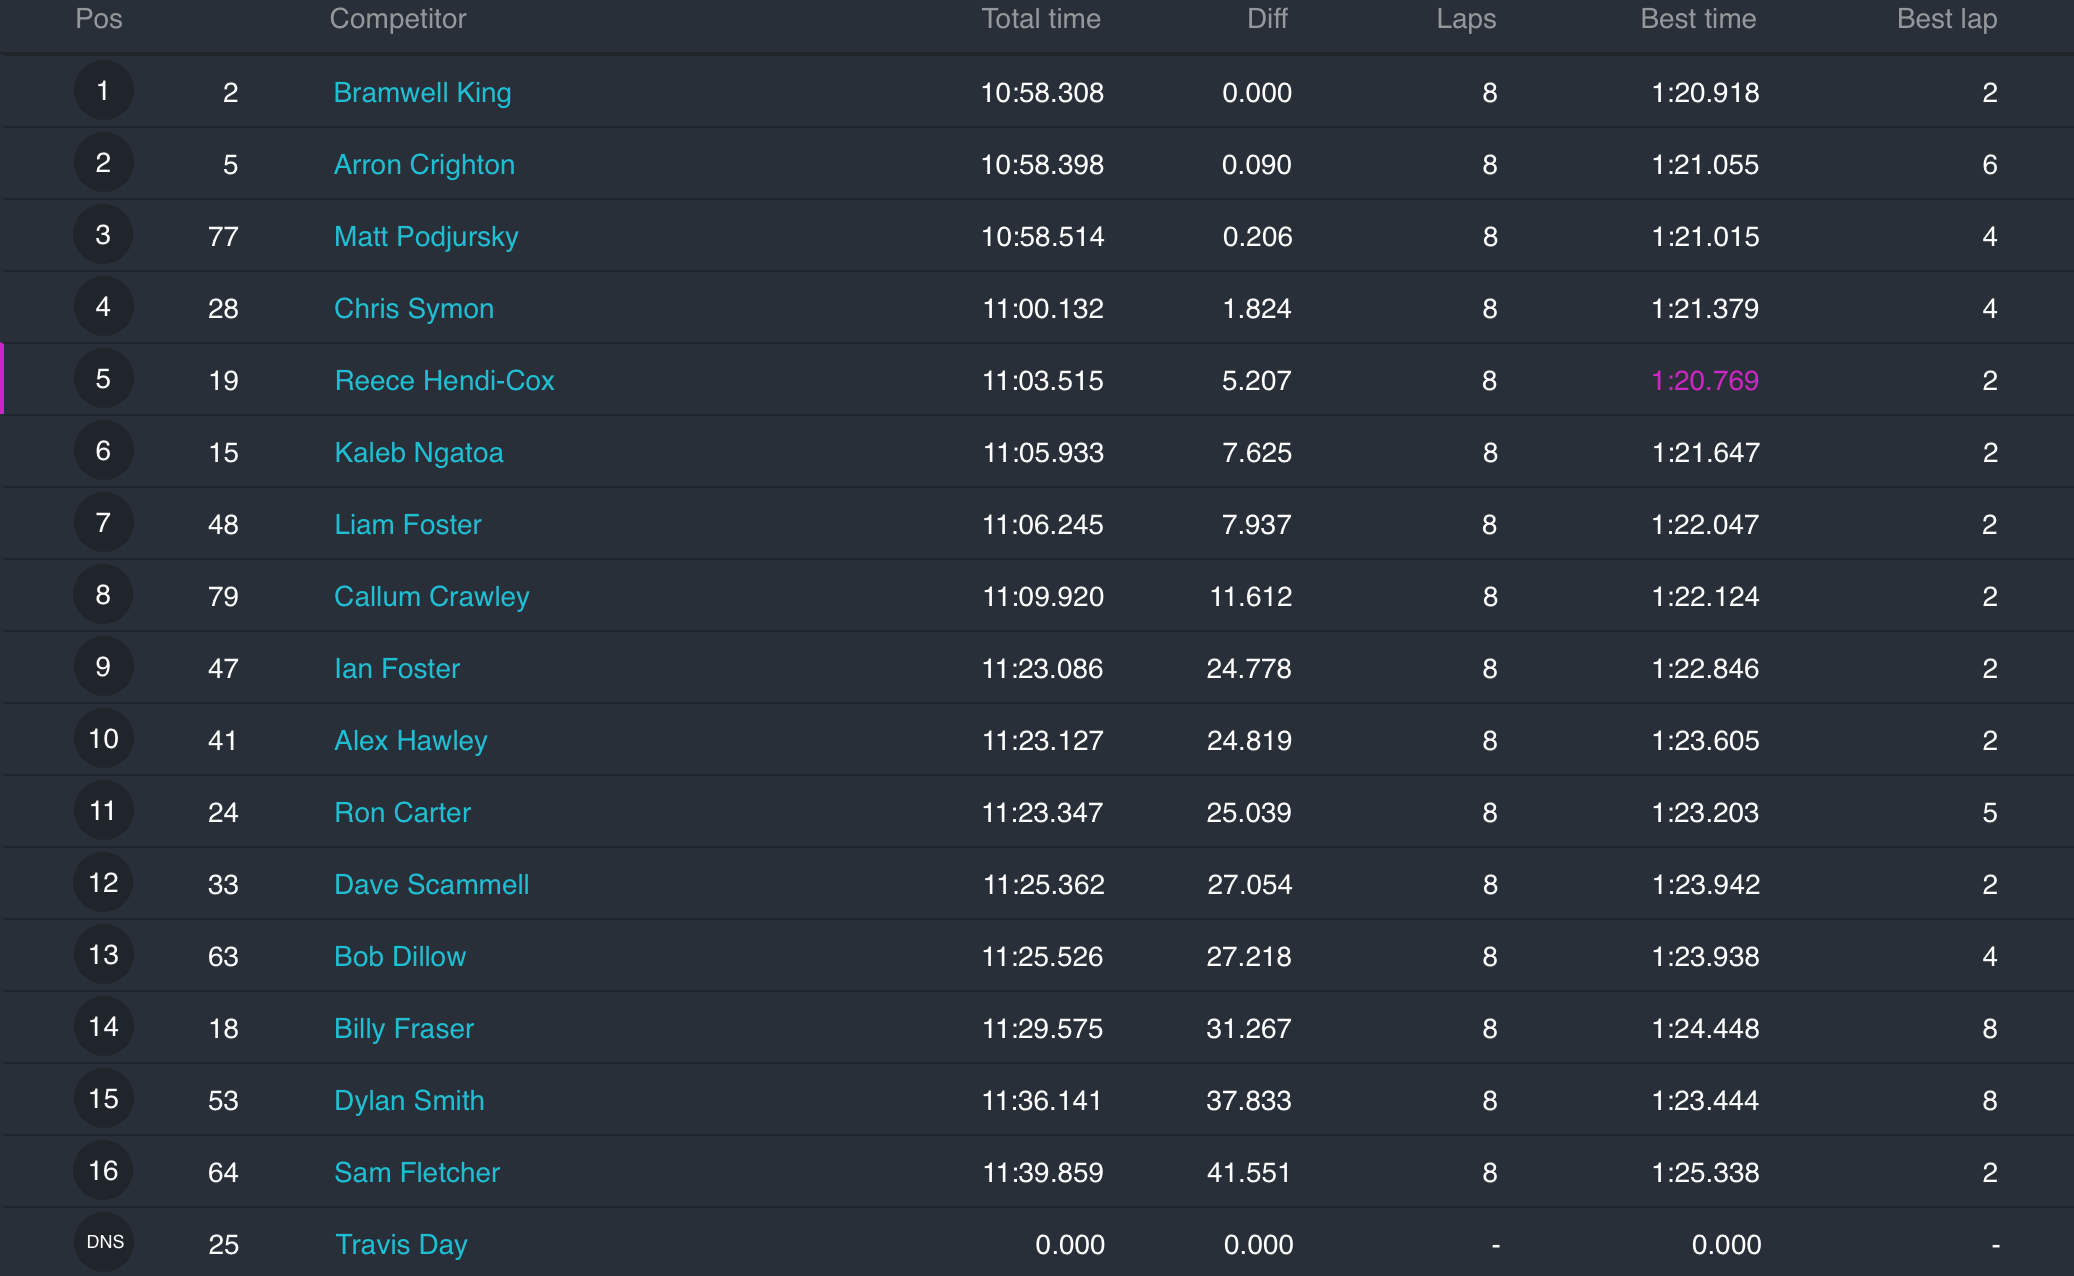Open Bramwell King competitor link
The image size is (2074, 1276).
coord(422,93)
